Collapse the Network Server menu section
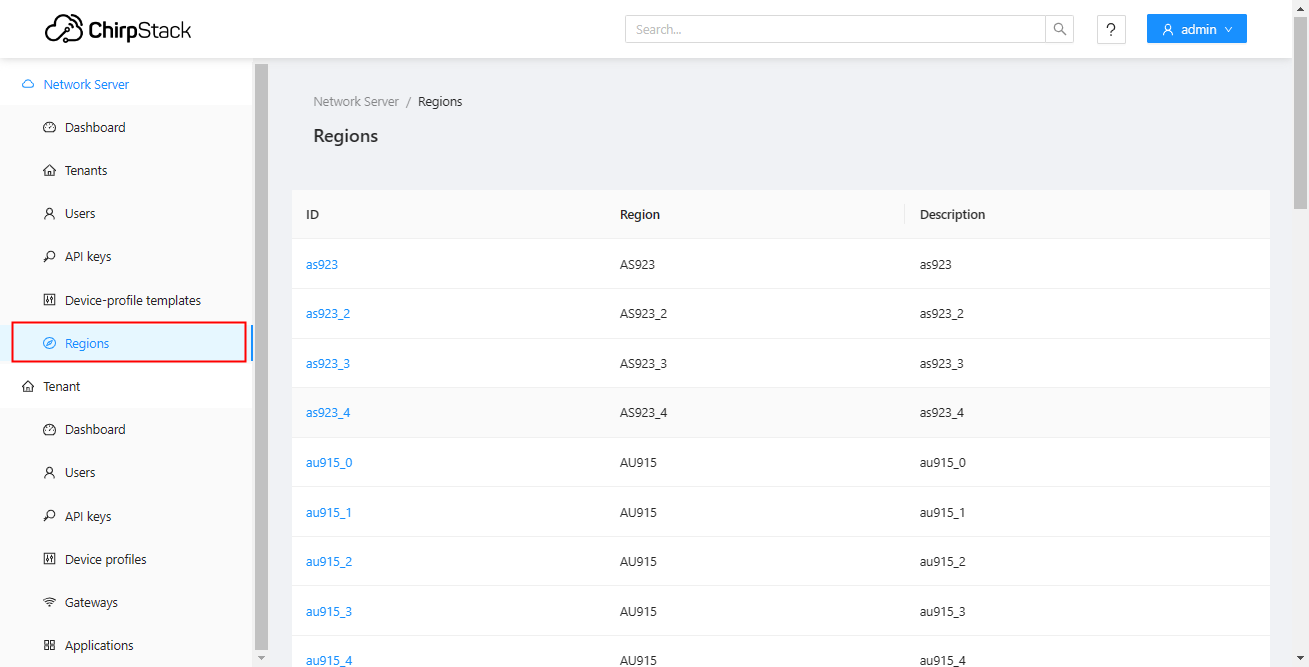The image size is (1309, 667). point(86,85)
